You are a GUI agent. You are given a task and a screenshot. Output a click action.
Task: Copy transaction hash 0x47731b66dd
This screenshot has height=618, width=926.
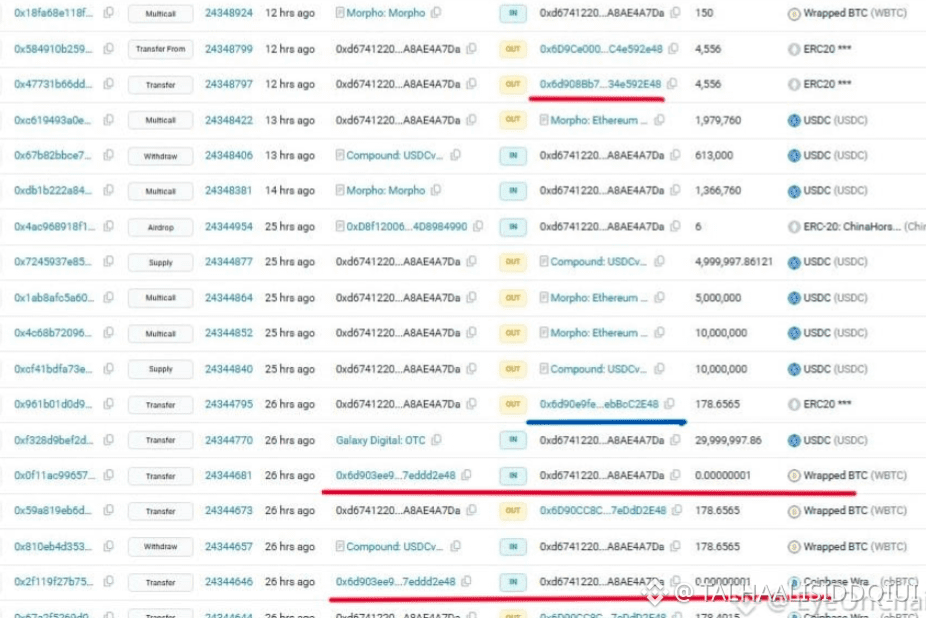(x=109, y=84)
